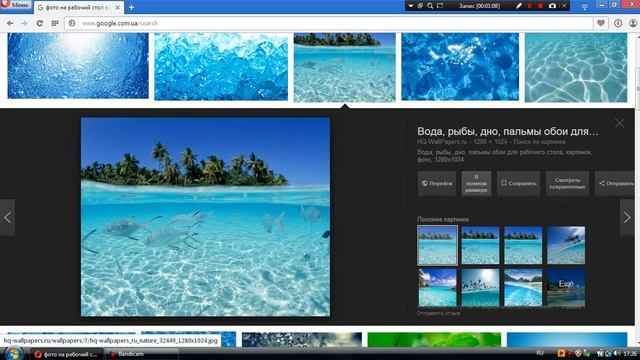The width and height of the screenshot is (640, 360).
Task: Click the site info globe icon in address bar
Action: [x=72, y=23]
